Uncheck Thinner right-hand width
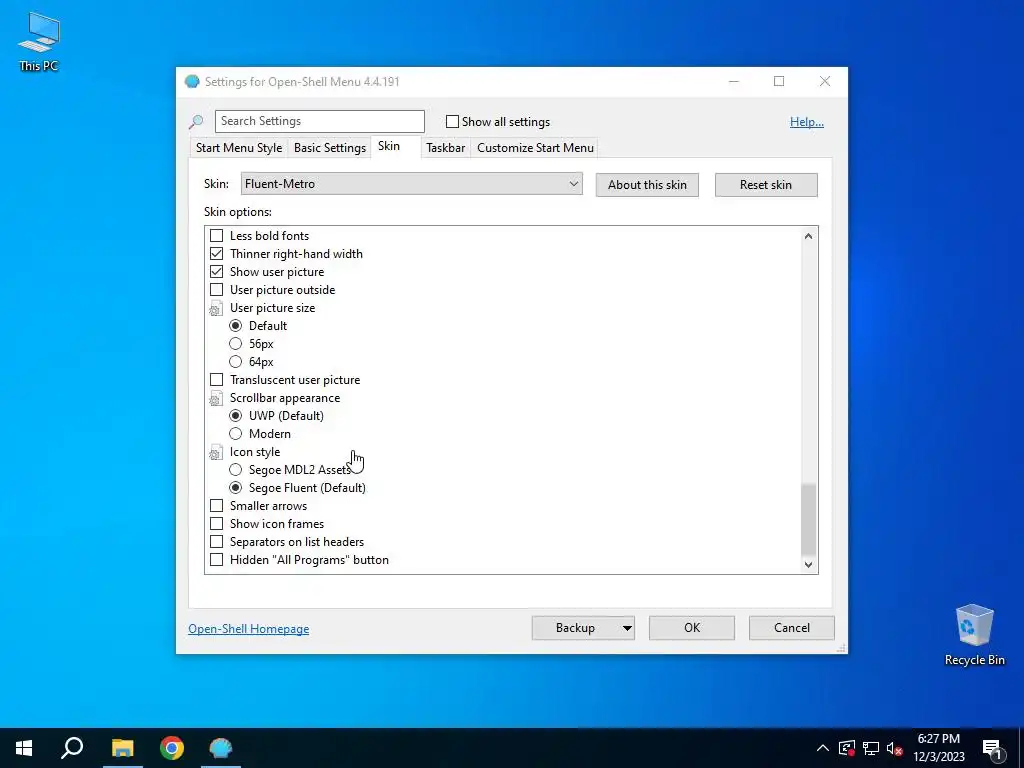The image size is (1024, 768). pos(216,253)
